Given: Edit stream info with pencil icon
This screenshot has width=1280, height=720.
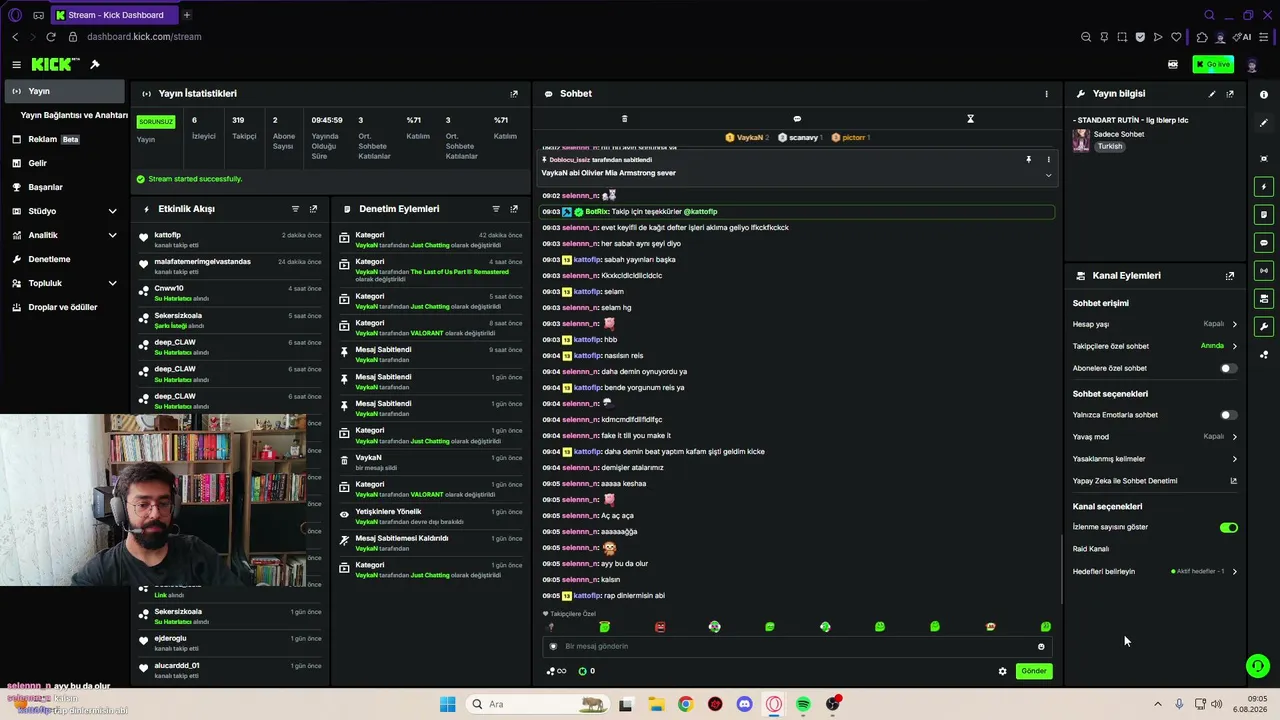Looking at the screenshot, I should pyautogui.click(x=1212, y=94).
